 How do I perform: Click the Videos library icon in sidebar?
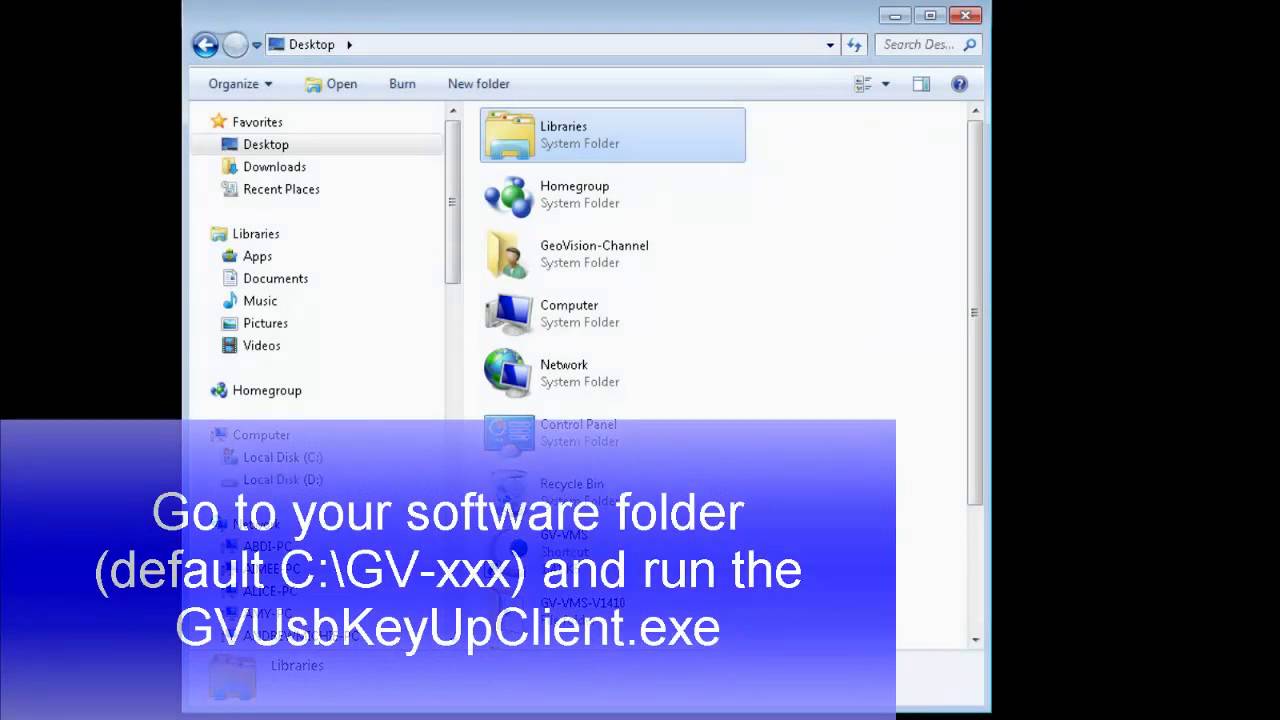[x=230, y=346]
